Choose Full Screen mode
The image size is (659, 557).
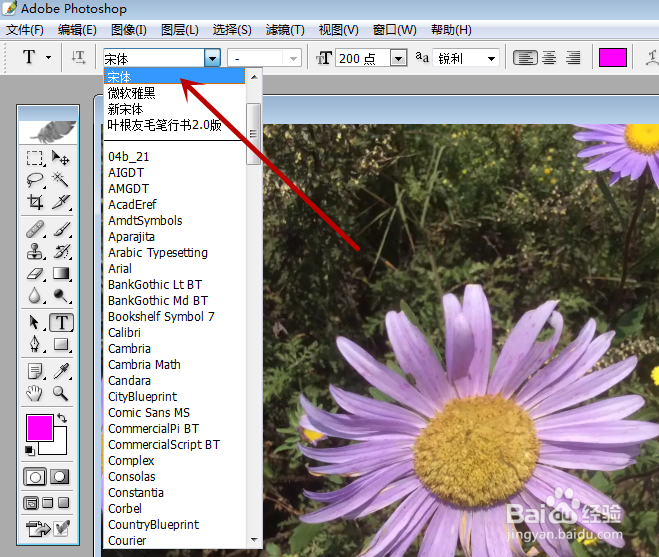pyautogui.click(x=63, y=503)
